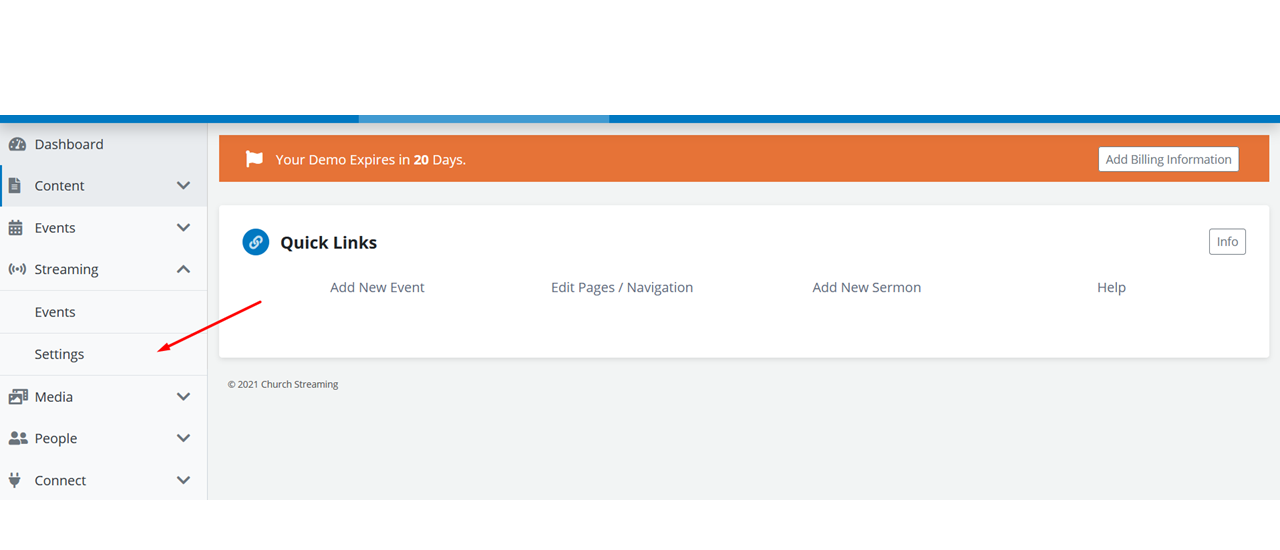Collapse the Streaming section chevron
The image size is (1280, 550).
click(x=183, y=270)
